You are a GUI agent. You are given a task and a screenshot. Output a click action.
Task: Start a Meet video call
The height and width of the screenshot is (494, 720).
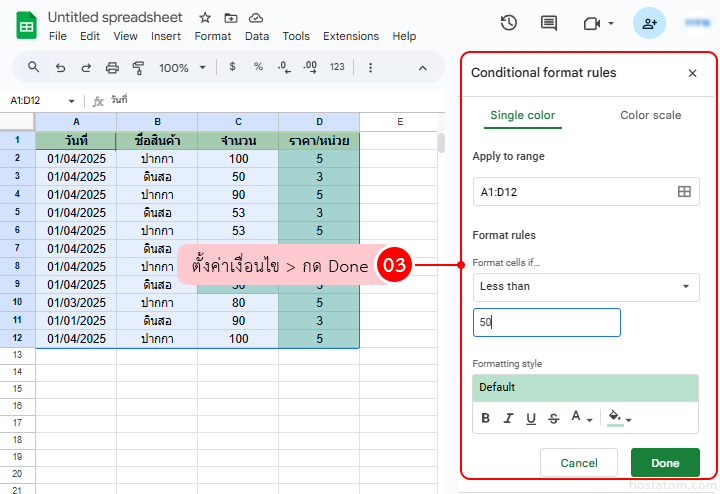point(592,23)
